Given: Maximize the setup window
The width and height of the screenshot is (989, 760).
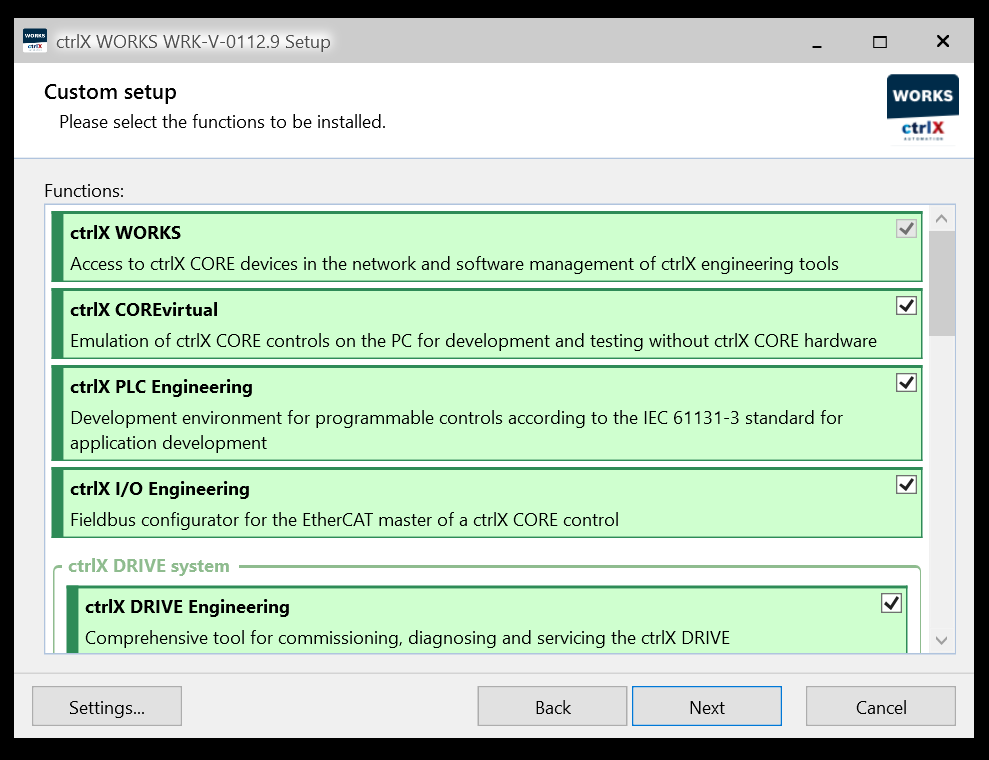Looking at the screenshot, I should point(880,42).
